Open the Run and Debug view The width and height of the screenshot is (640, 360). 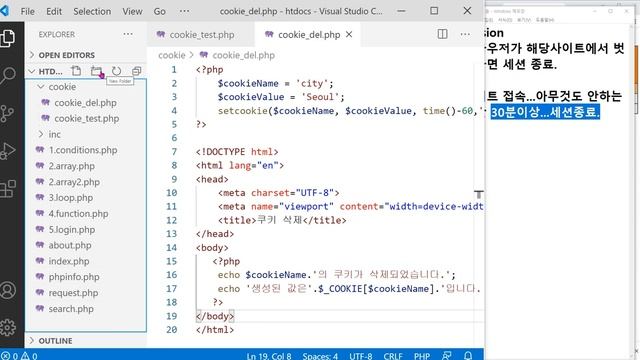[8, 151]
